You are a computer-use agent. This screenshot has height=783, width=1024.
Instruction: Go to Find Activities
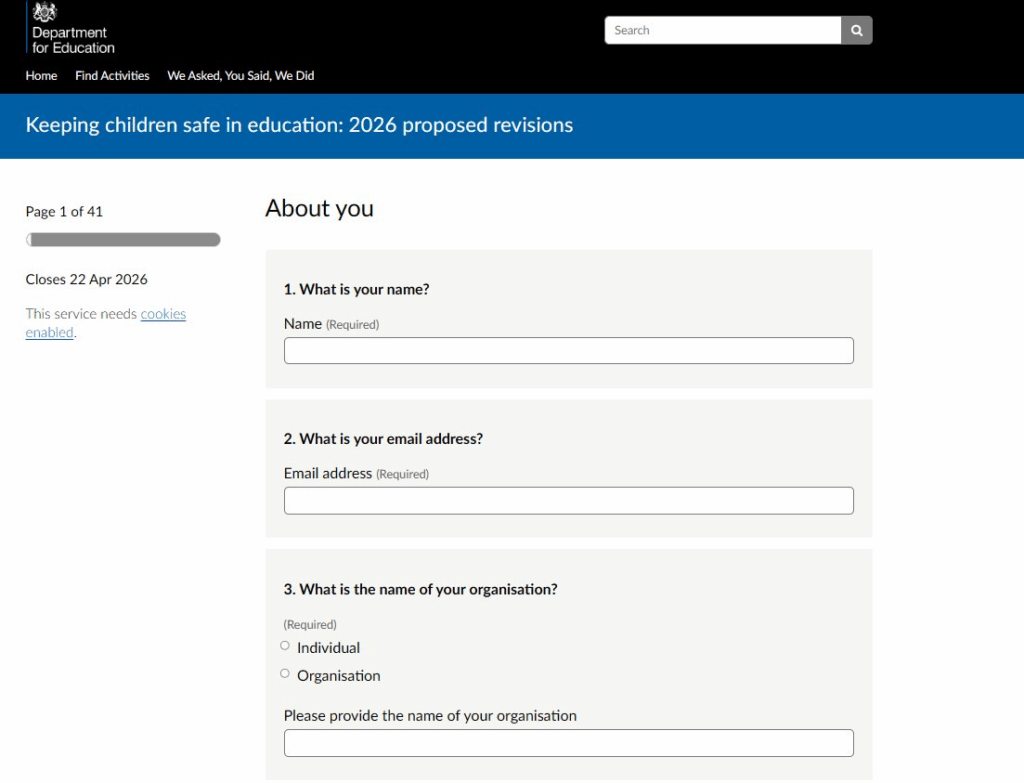(112, 76)
